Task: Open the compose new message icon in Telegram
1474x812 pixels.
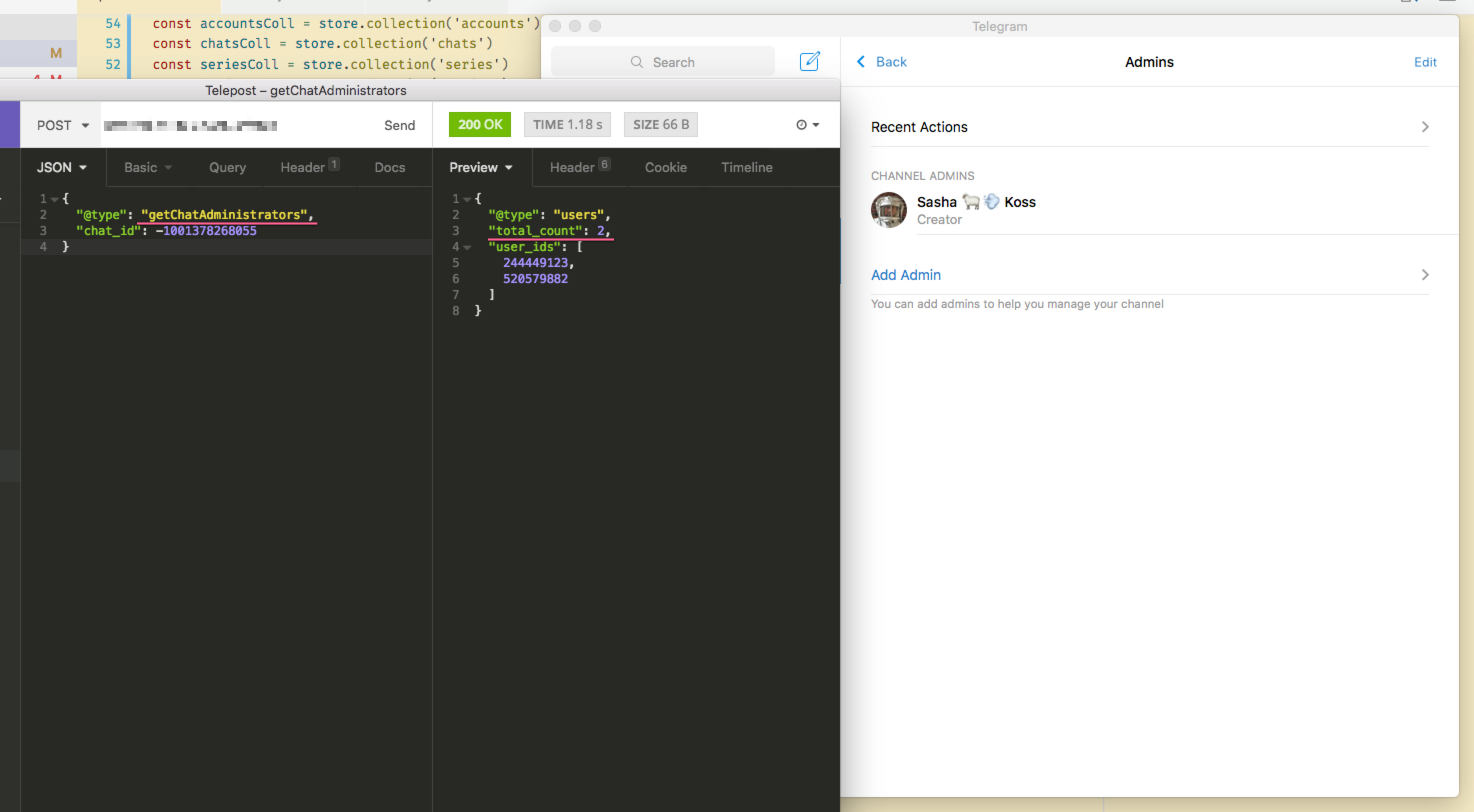Action: pos(810,61)
